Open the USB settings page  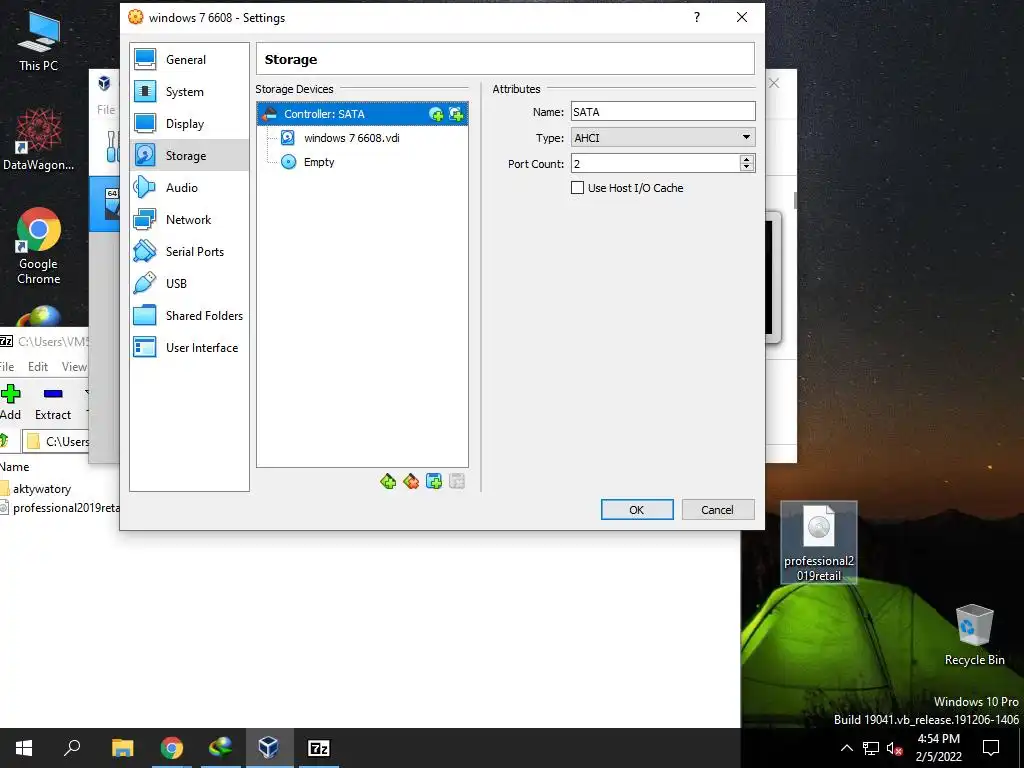coord(189,283)
